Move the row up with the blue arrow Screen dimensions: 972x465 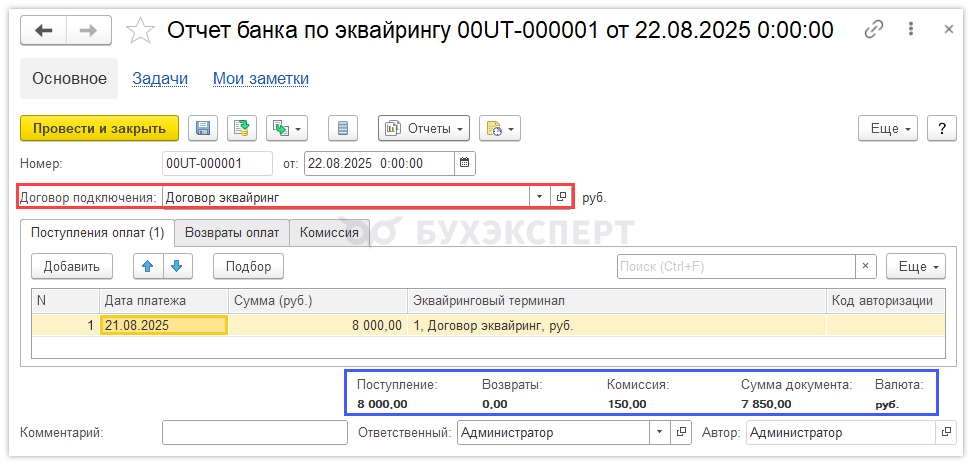148,267
